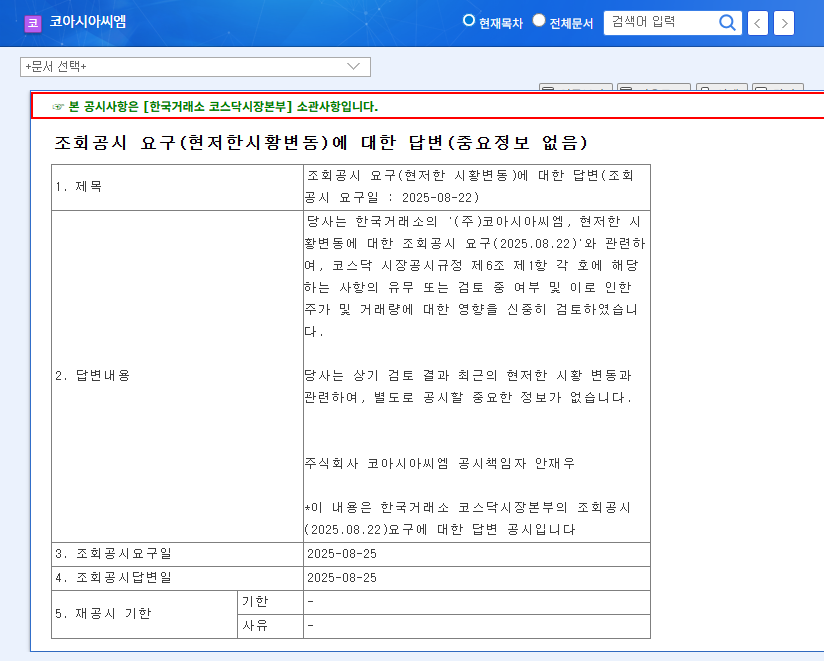Click the magnifier search icon

727,23
